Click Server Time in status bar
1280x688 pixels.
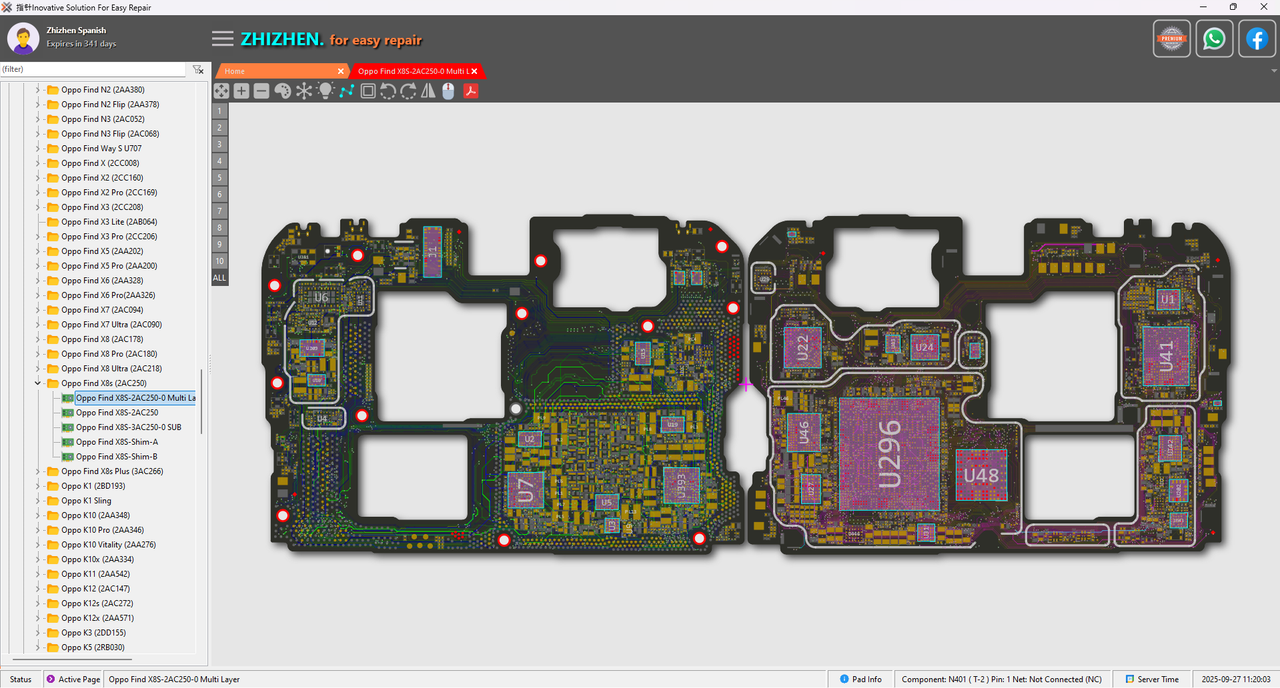point(1151,679)
